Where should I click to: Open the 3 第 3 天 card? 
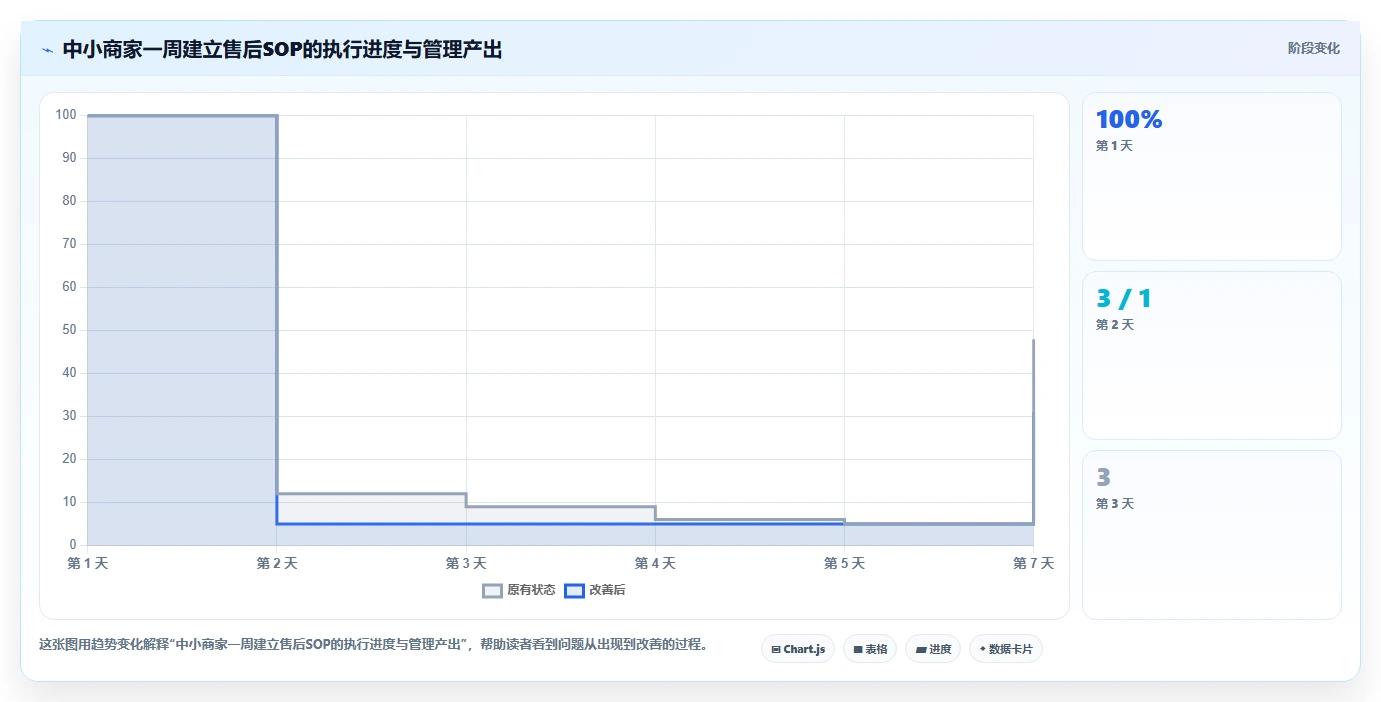pos(1212,535)
